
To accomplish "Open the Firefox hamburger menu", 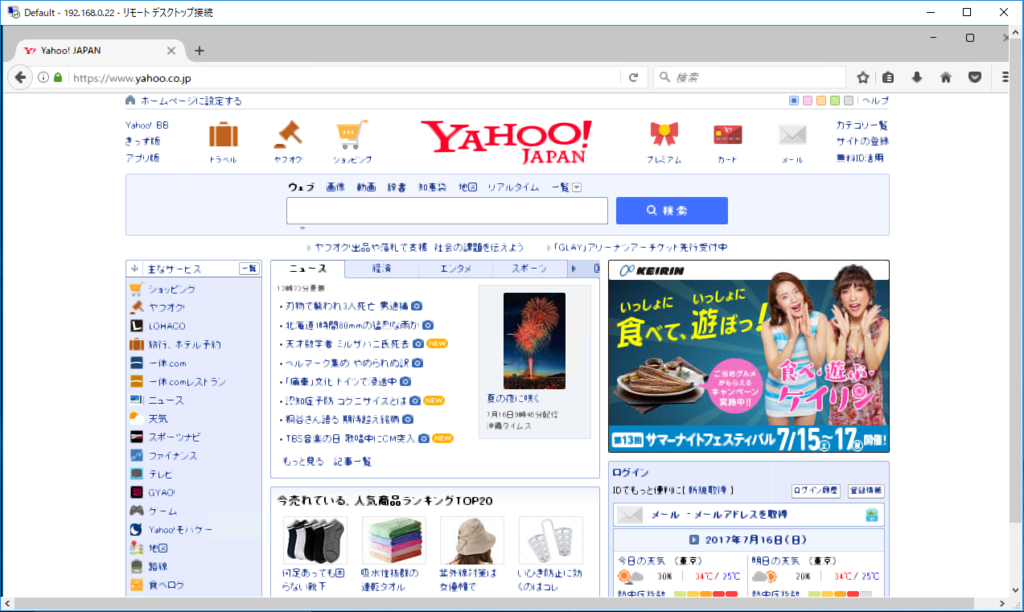I will point(1005,78).
